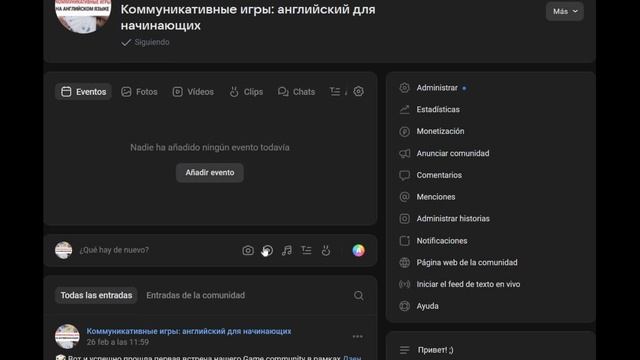The image size is (640, 360).
Task: Click the live feed broadcast icon
Action: (x=404, y=284)
